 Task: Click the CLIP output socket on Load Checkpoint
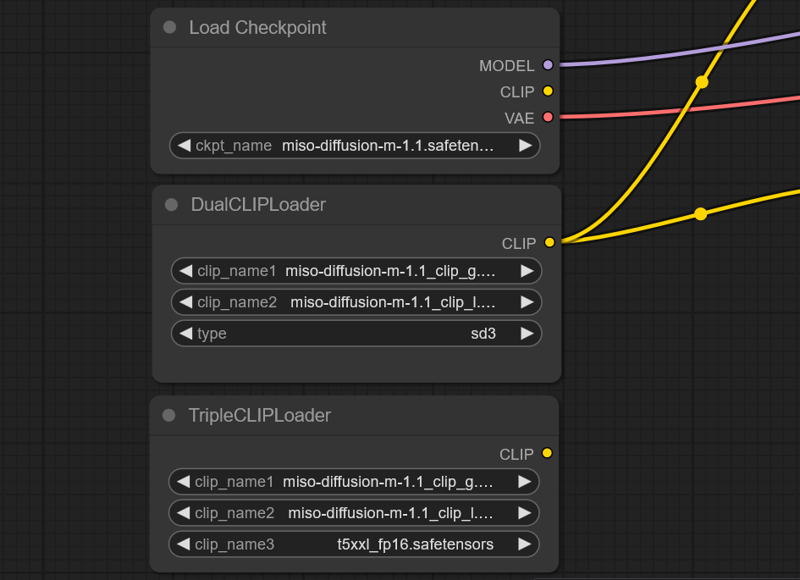pos(548,91)
